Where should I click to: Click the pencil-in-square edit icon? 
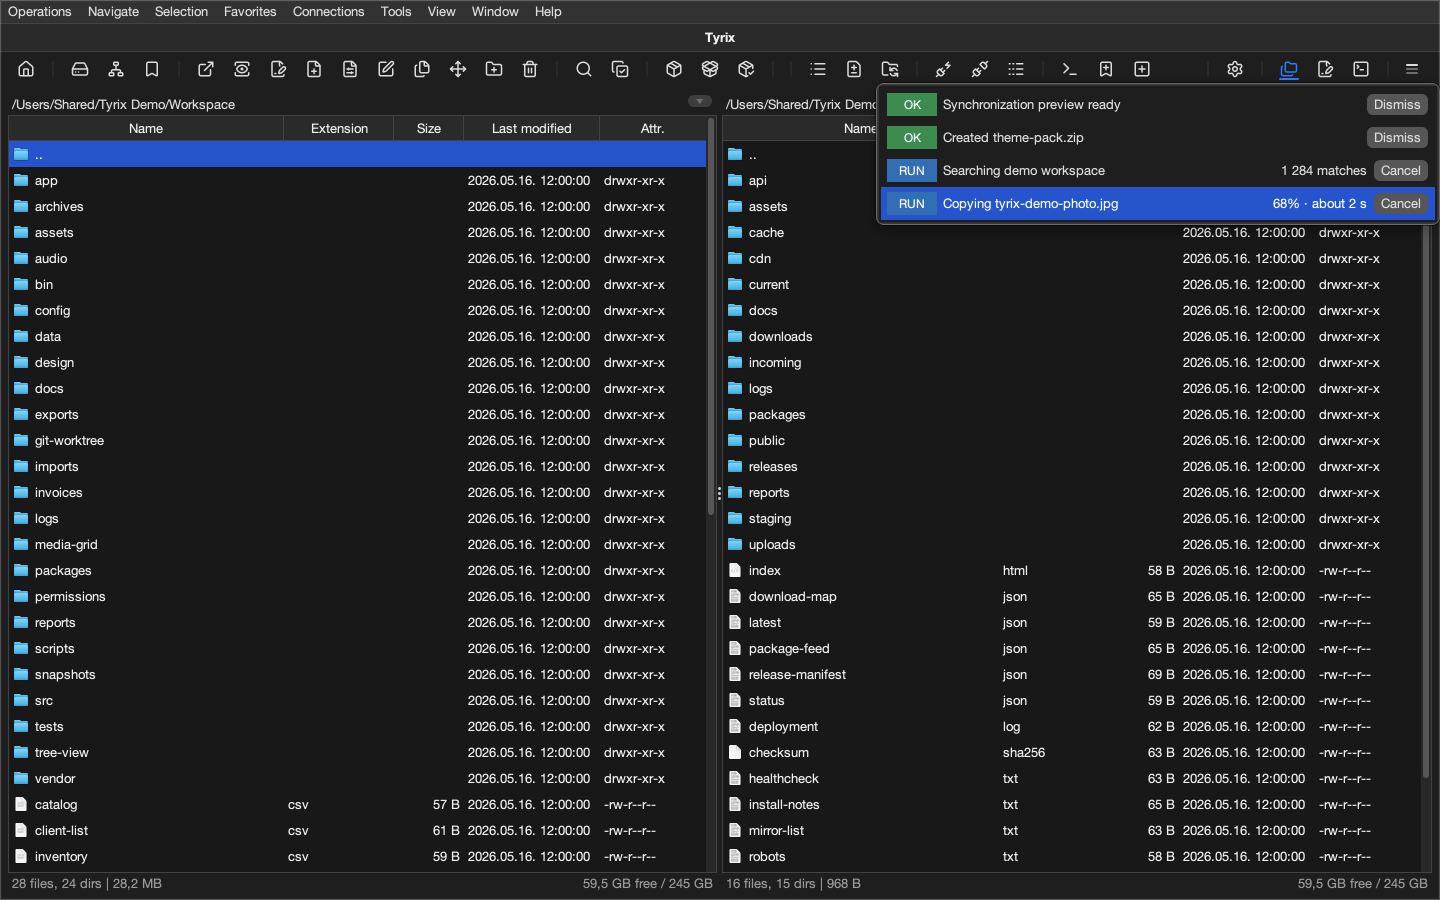[x=386, y=69]
